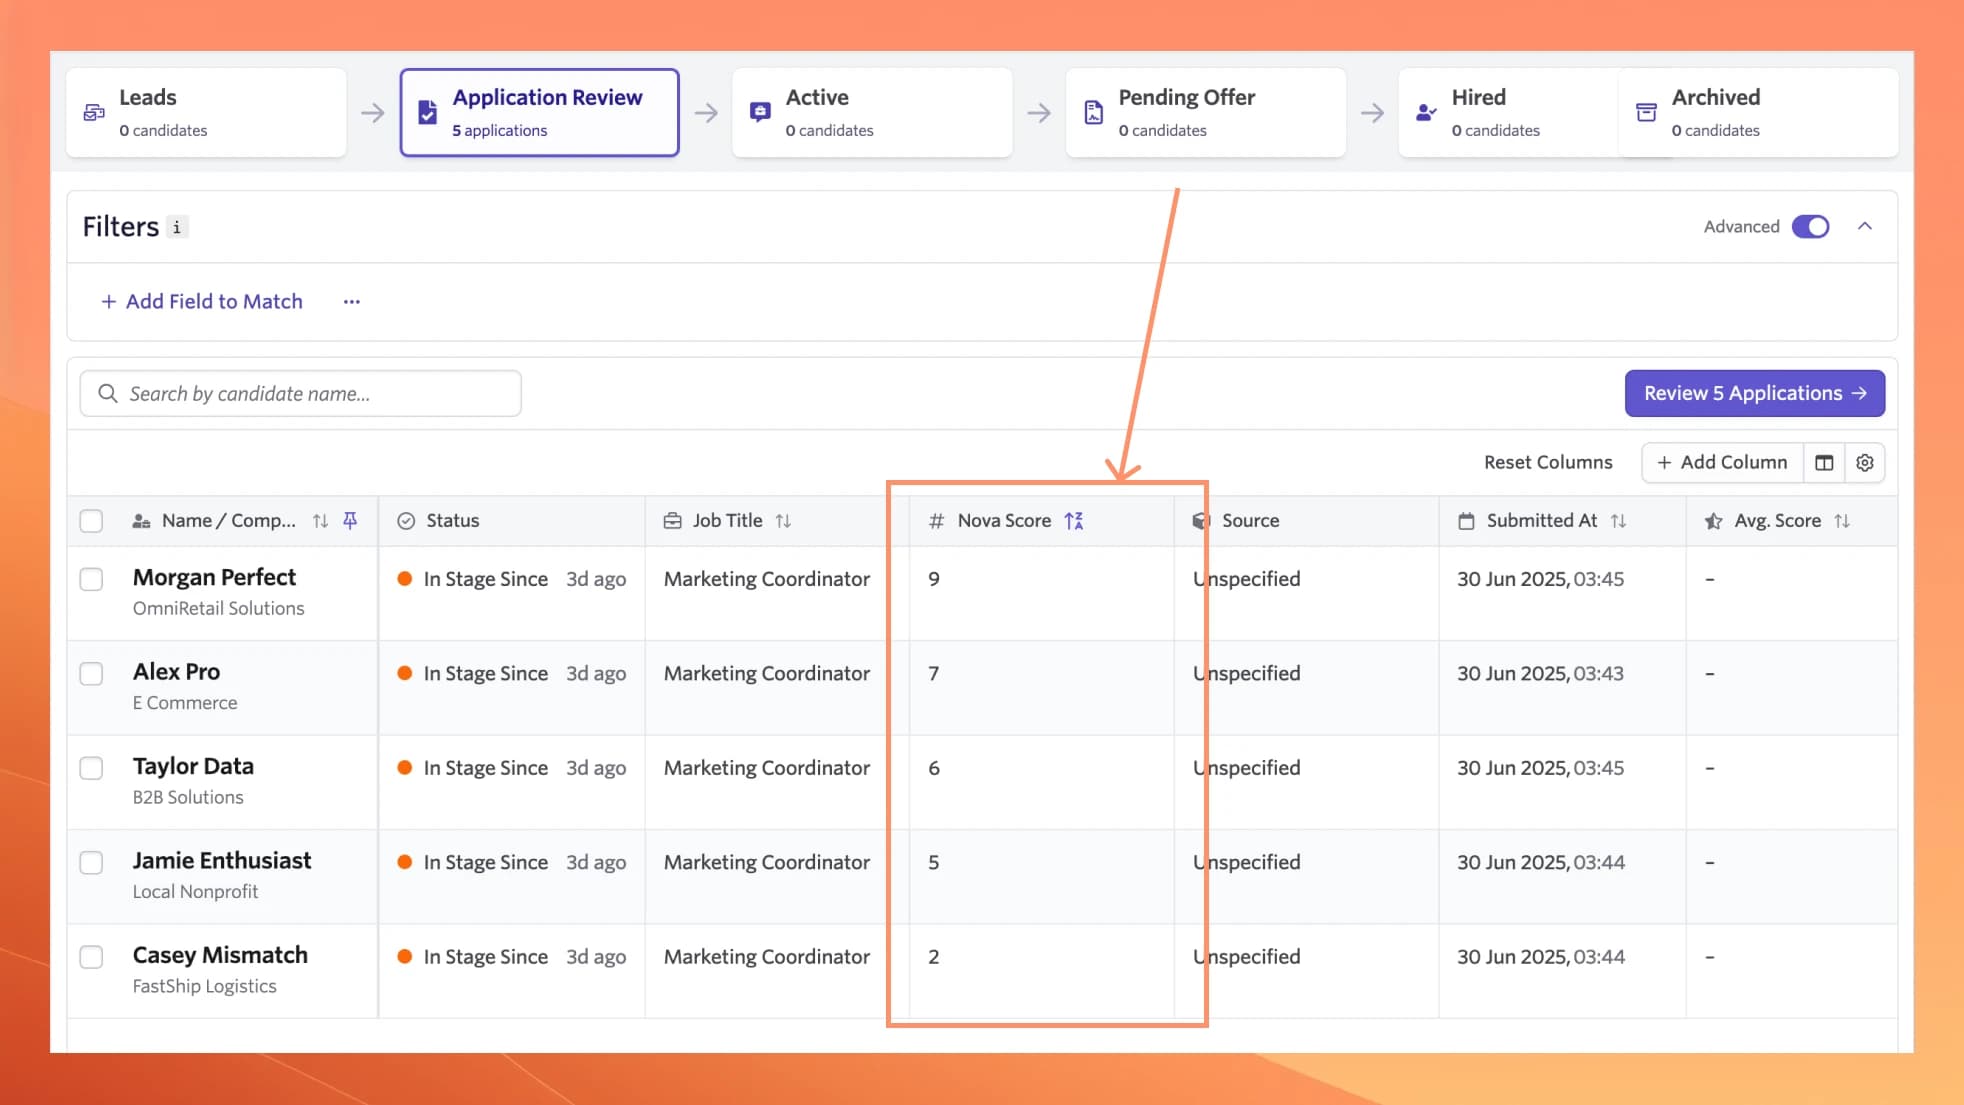Click Morgan Perfect's Nova Score 9
The image size is (1964, 1105).
[x=933, y=579]
